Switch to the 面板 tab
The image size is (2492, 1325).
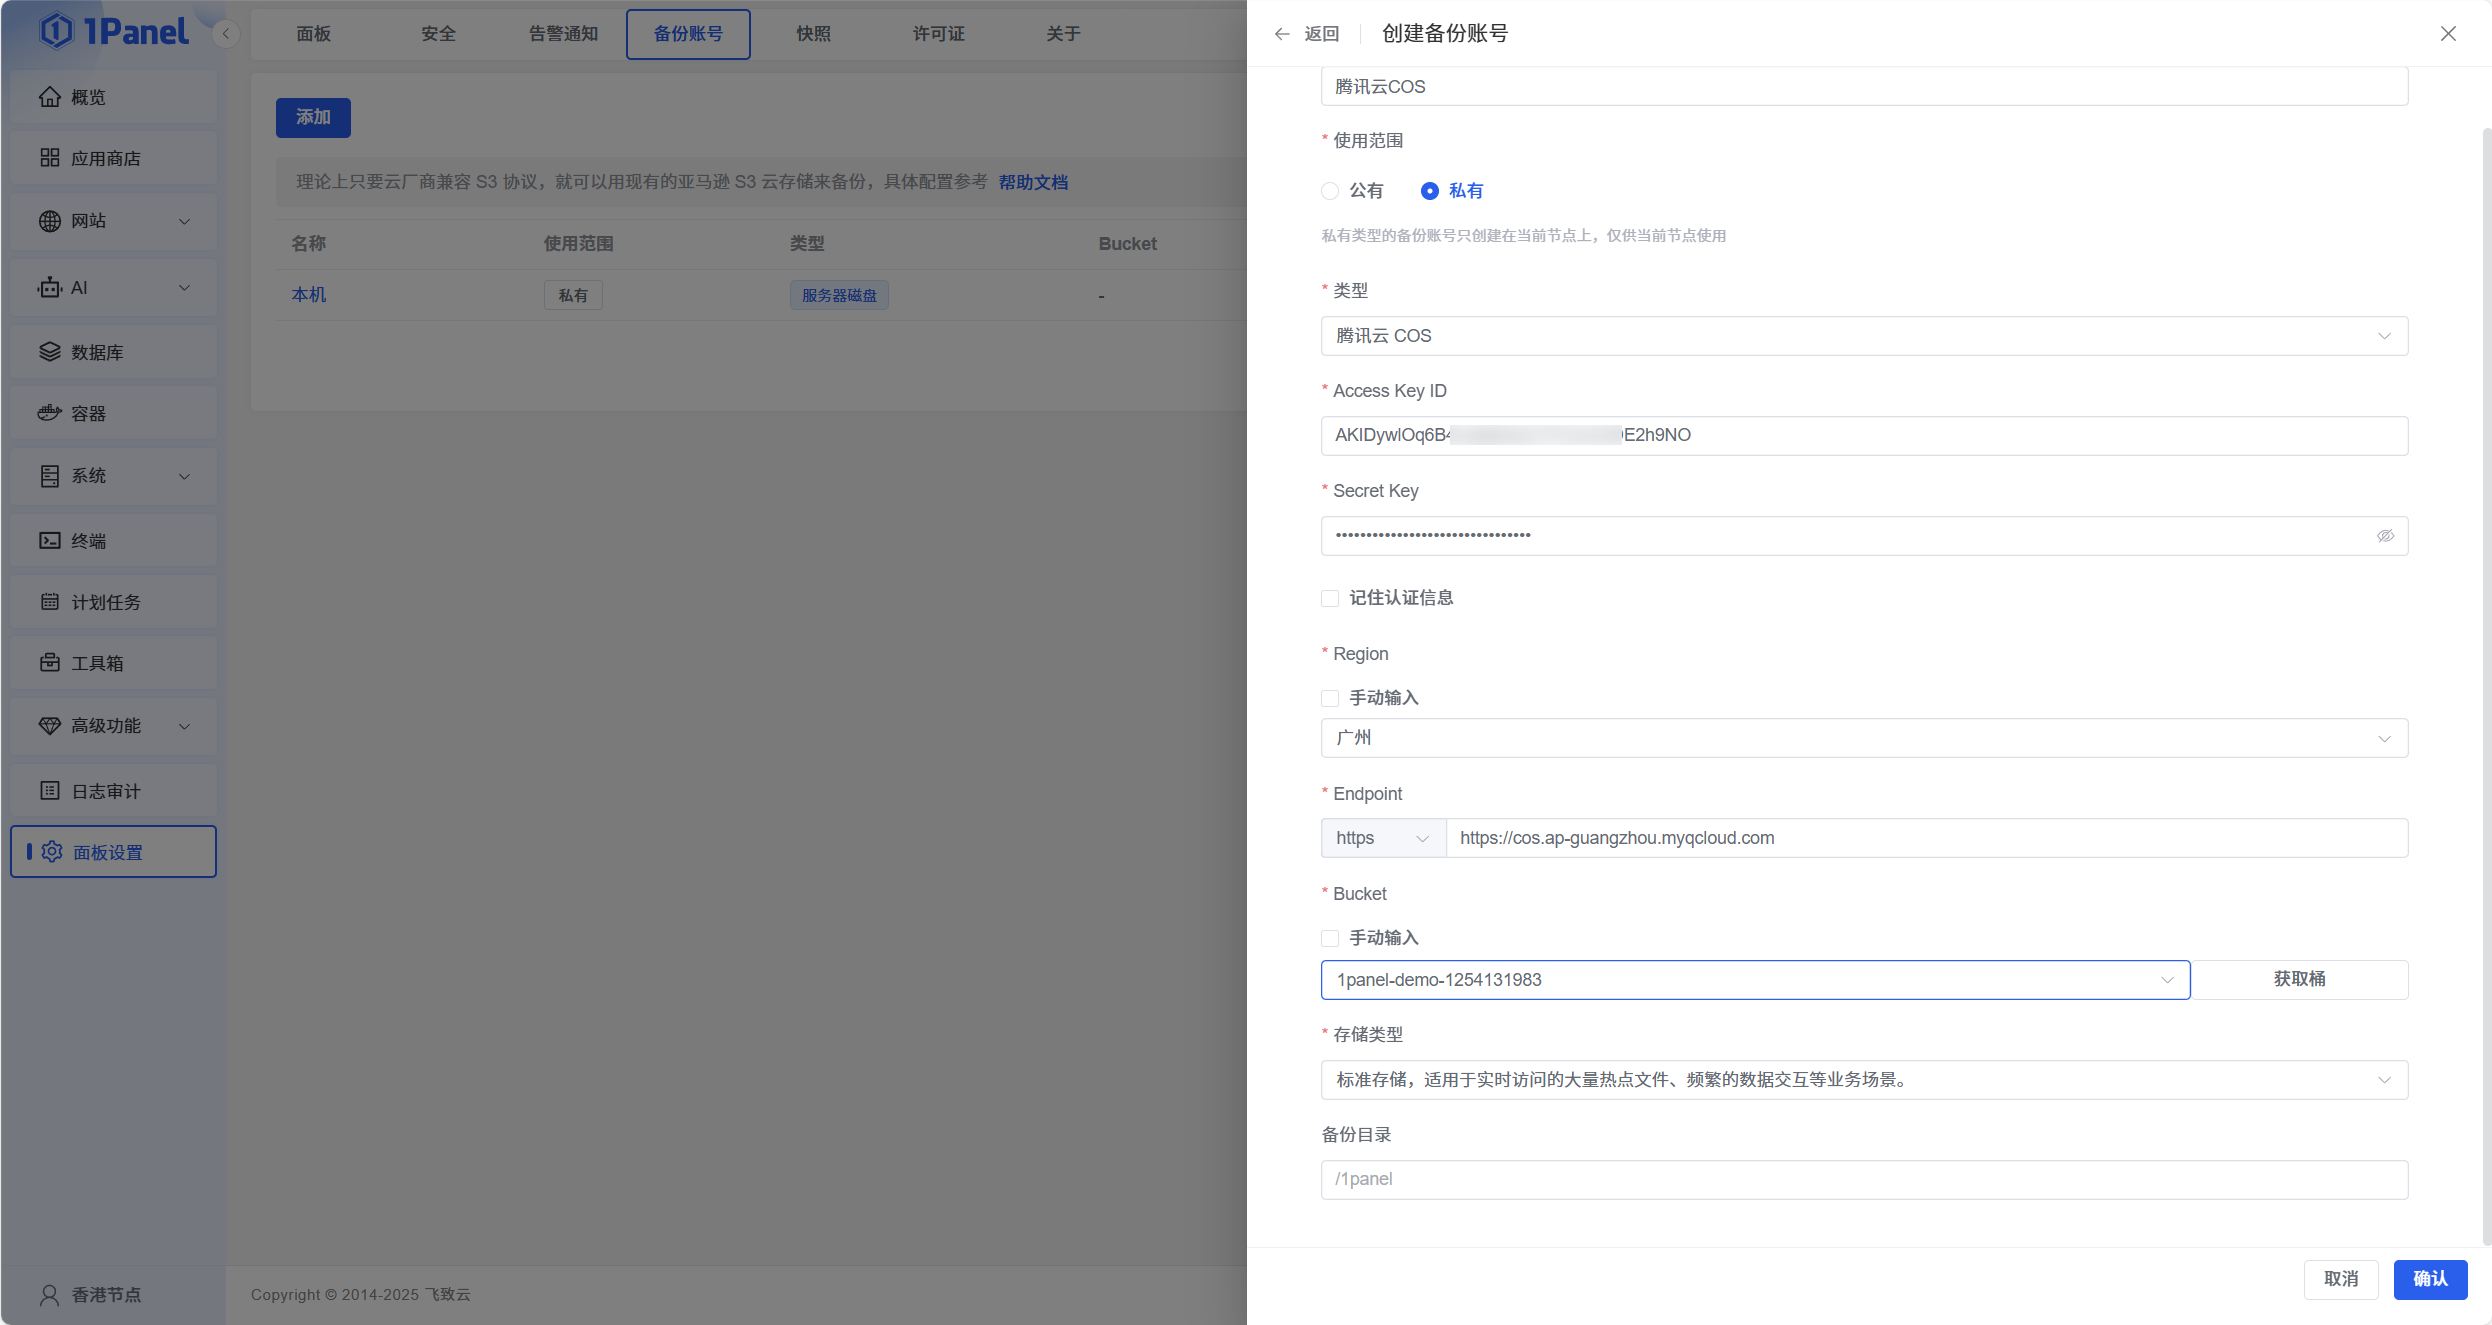coord(313,34)
